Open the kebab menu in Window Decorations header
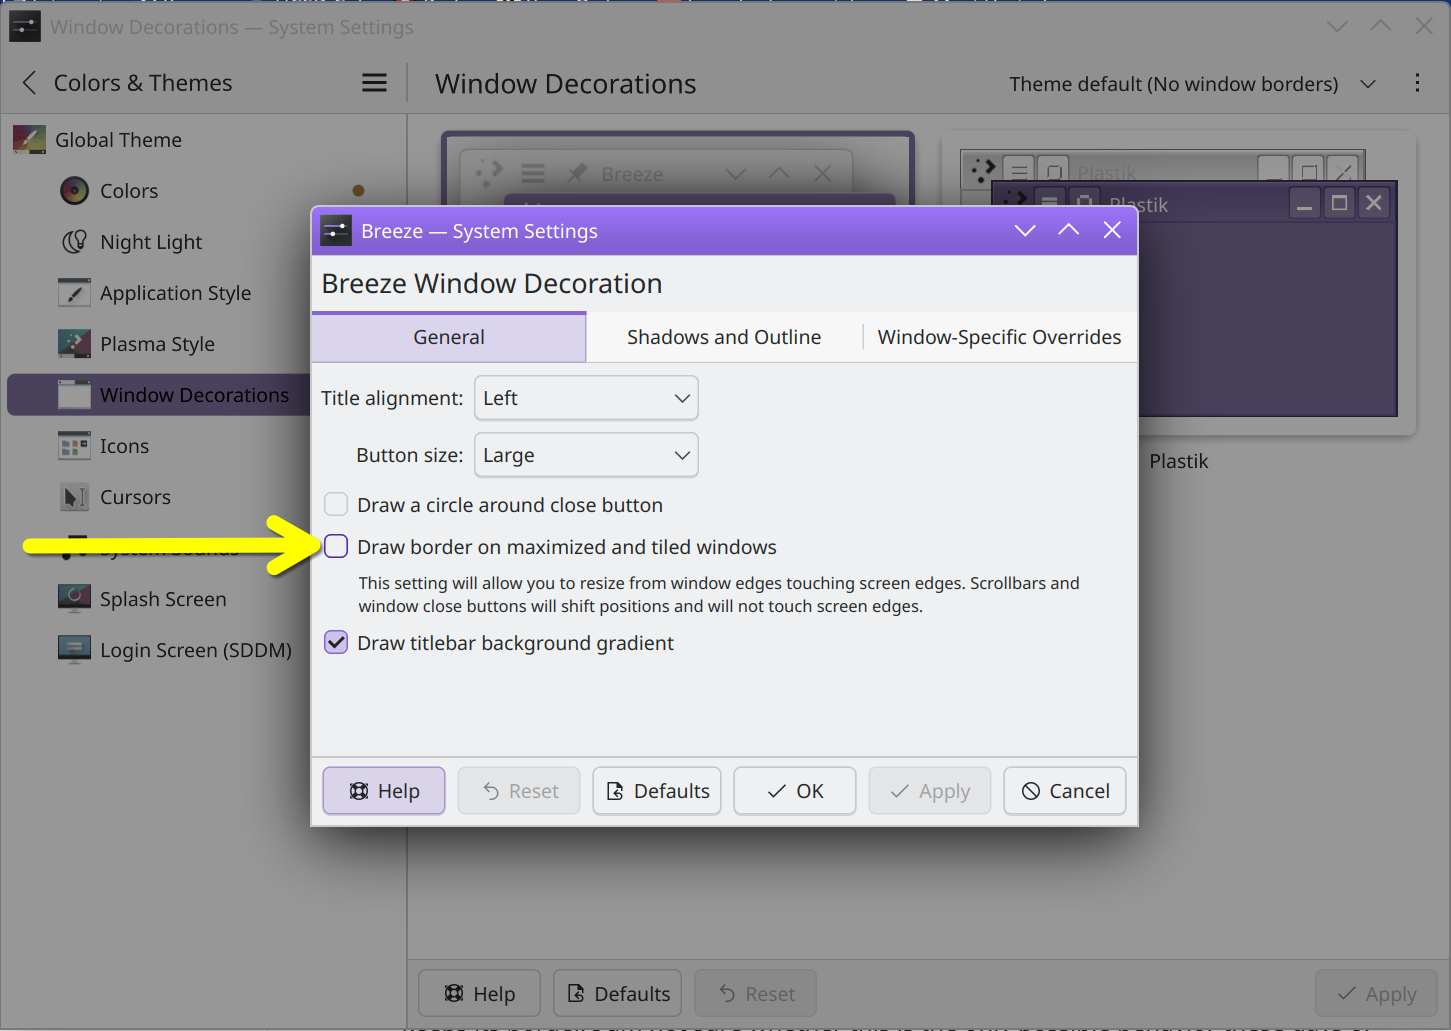The height and width of the screenshot is (1031, 1451). coord(1417,83)
